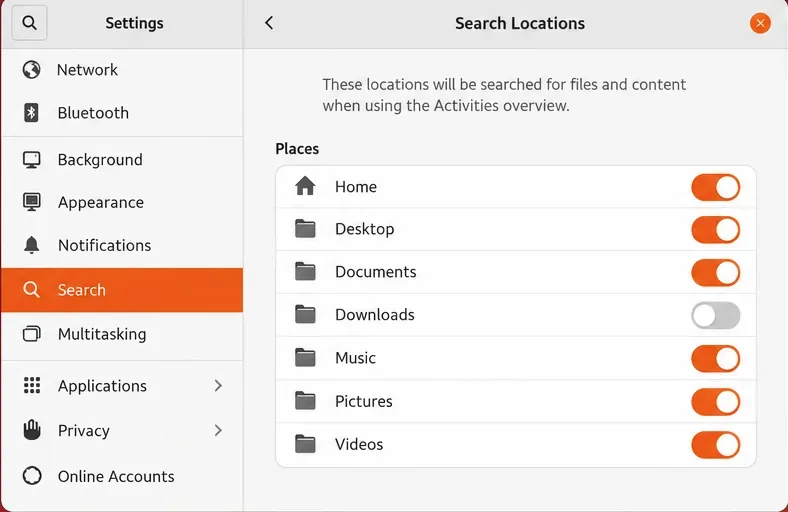Turn off the Documents toggle
Viewport: 788px width, 512px height.
pyautogui.click(x=716, y=272)
